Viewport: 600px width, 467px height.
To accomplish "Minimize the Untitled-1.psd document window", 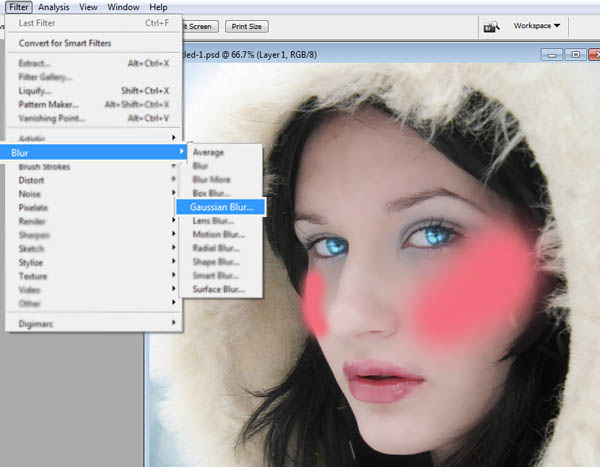I will point(555,53).
